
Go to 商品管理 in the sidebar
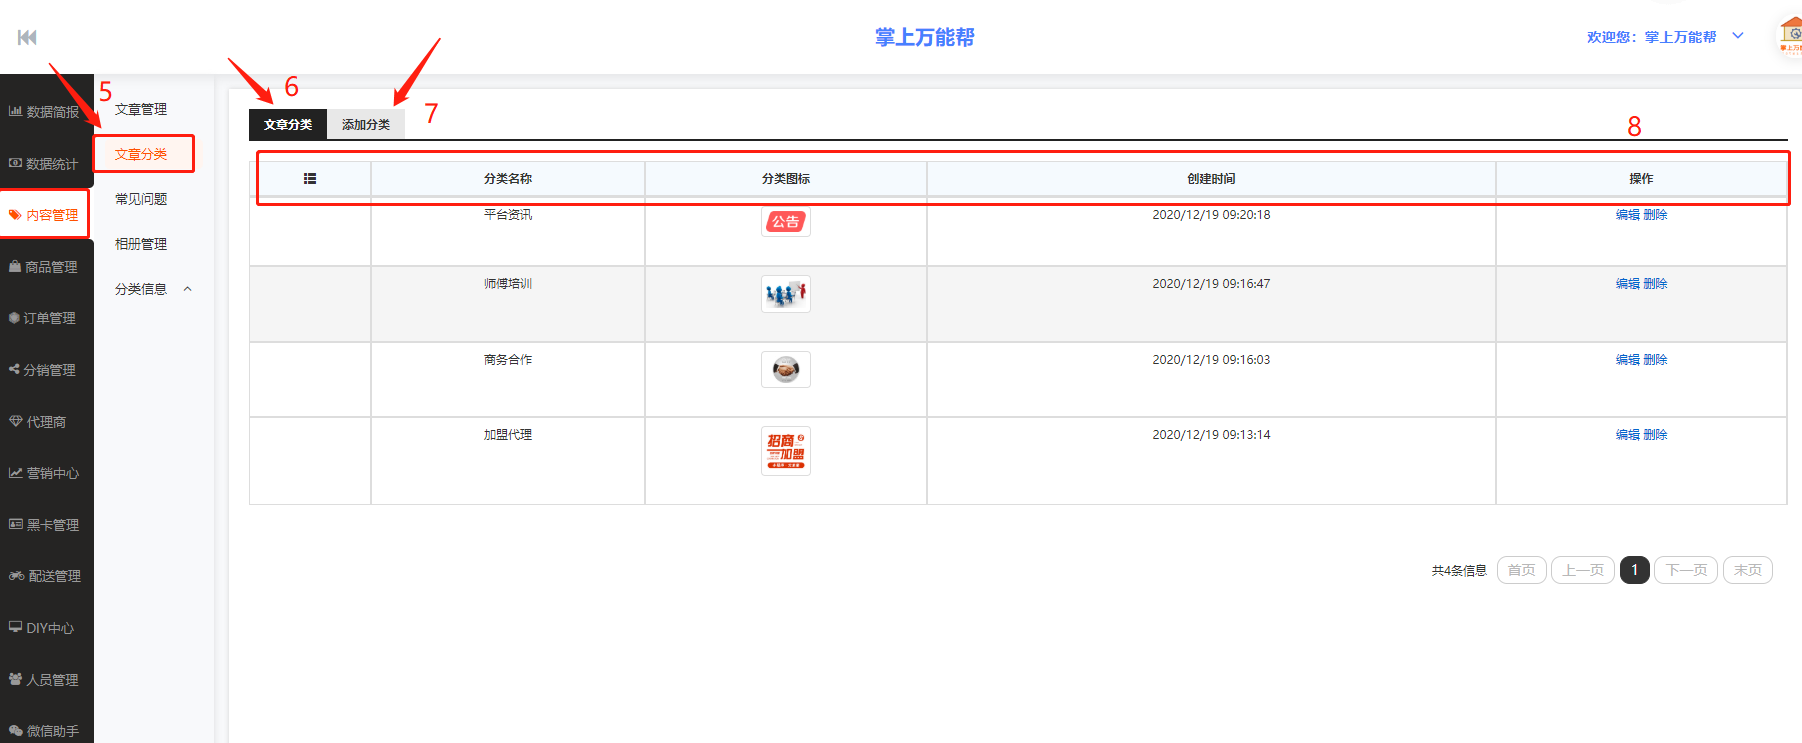coord(45,267)
